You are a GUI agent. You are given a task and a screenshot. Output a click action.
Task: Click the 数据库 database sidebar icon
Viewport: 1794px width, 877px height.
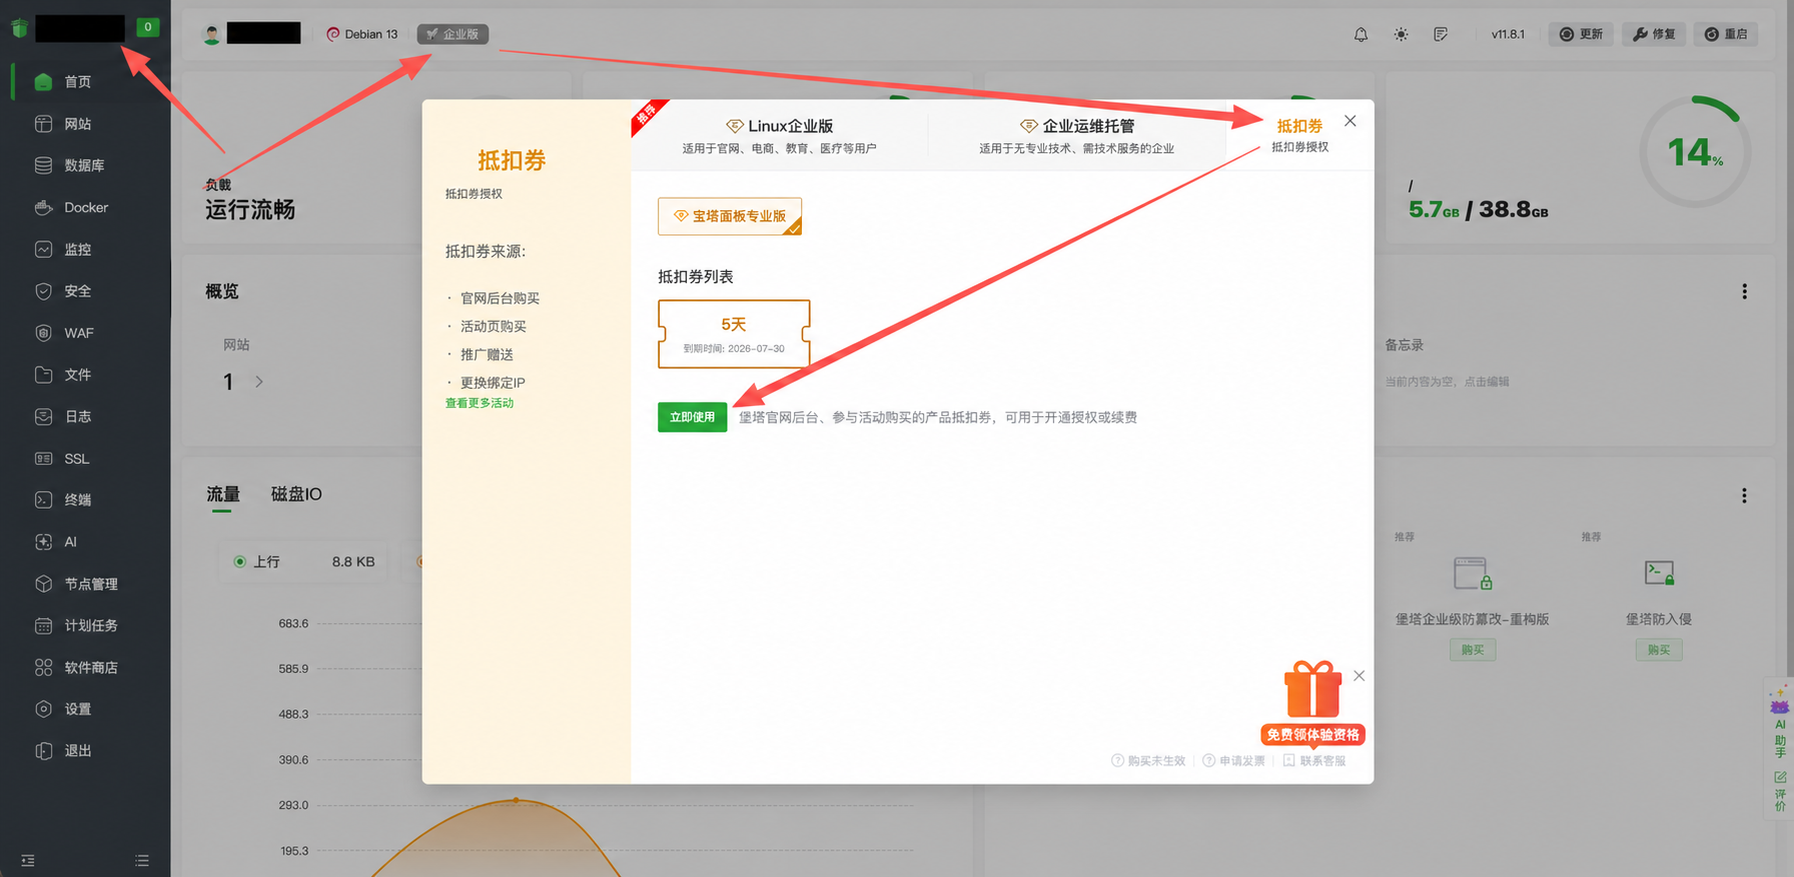click(43, 166)
